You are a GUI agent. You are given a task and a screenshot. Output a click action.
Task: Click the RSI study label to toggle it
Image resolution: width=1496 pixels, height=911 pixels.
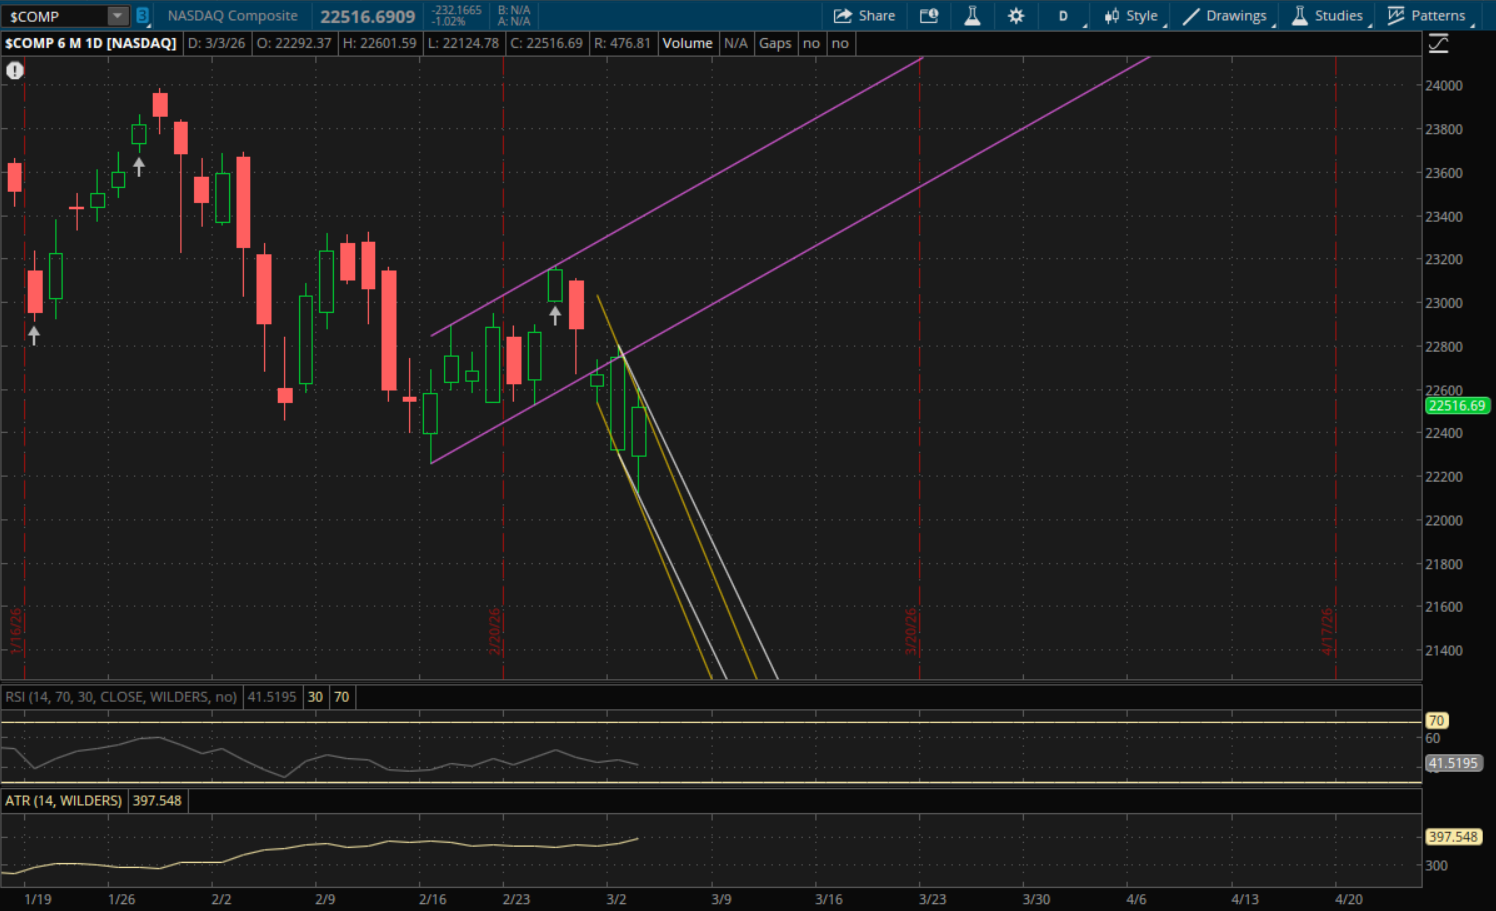[120, 697]
